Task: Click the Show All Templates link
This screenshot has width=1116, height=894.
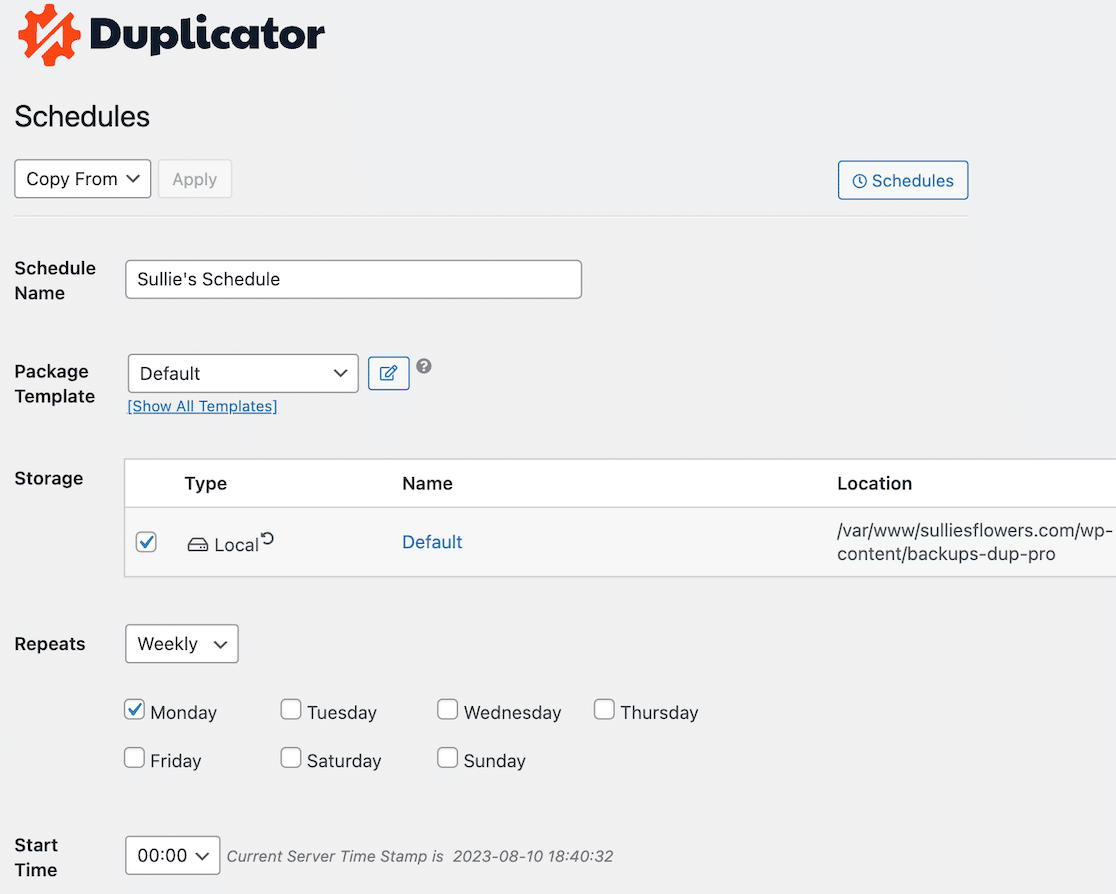Action: click(202, 406)
